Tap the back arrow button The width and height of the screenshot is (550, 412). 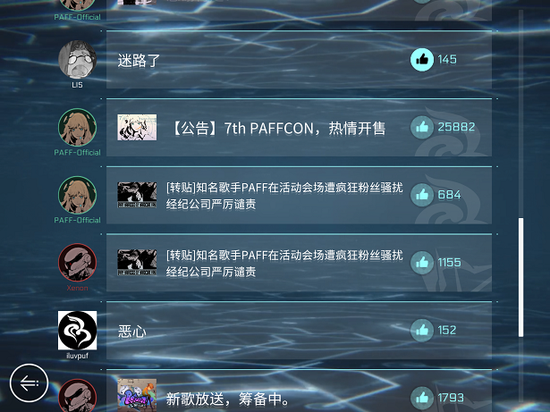[x=29, y=383]
